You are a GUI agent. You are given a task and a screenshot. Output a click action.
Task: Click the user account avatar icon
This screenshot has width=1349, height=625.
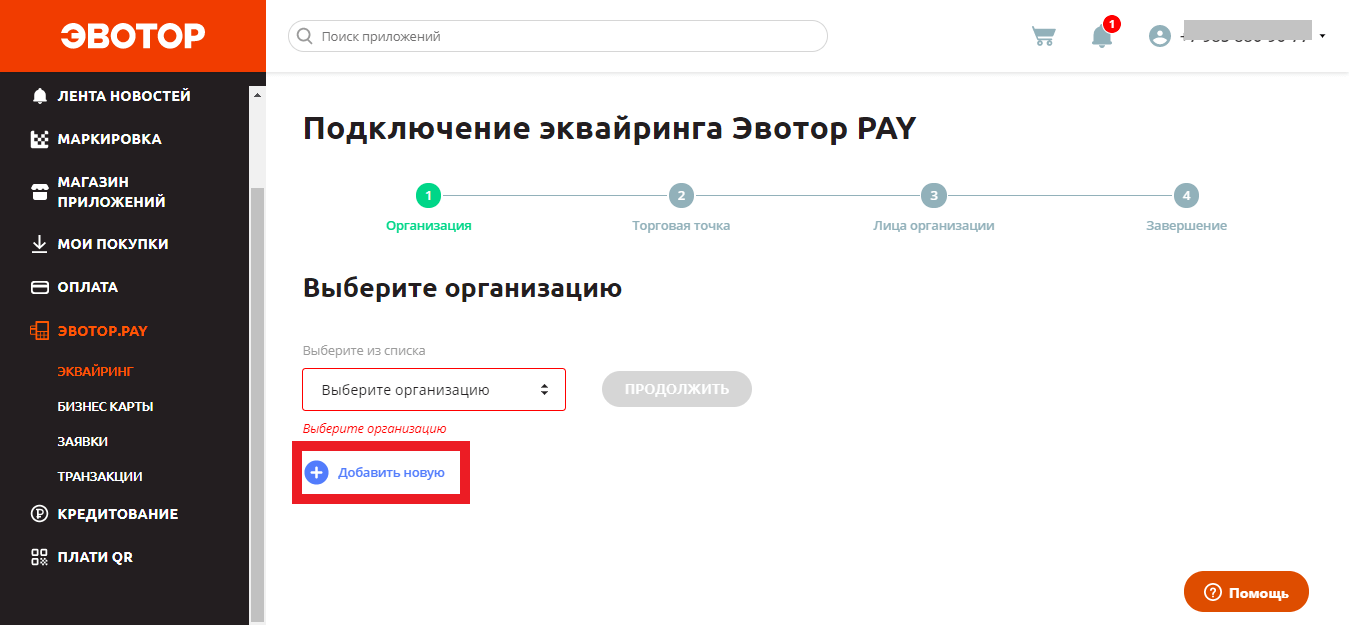coord(1160,36)
